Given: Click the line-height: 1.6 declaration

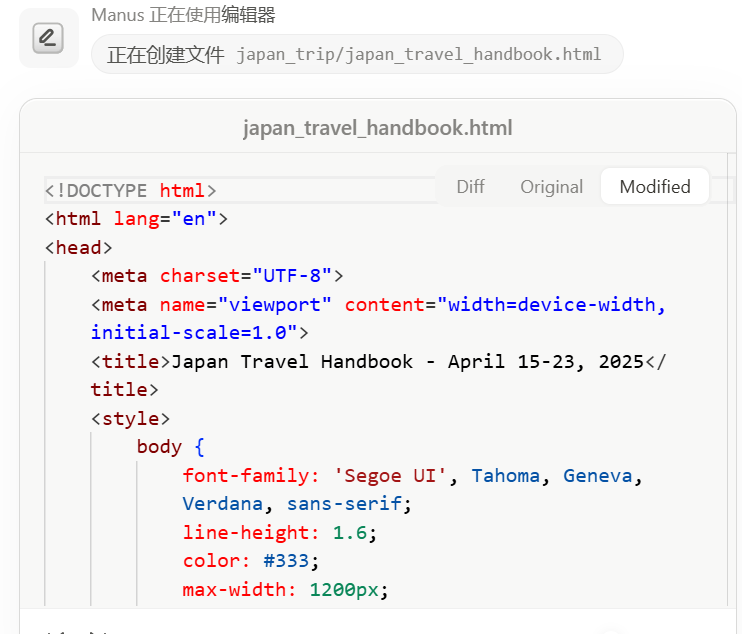Looking at the screenshot, I should tap(280, 533).
